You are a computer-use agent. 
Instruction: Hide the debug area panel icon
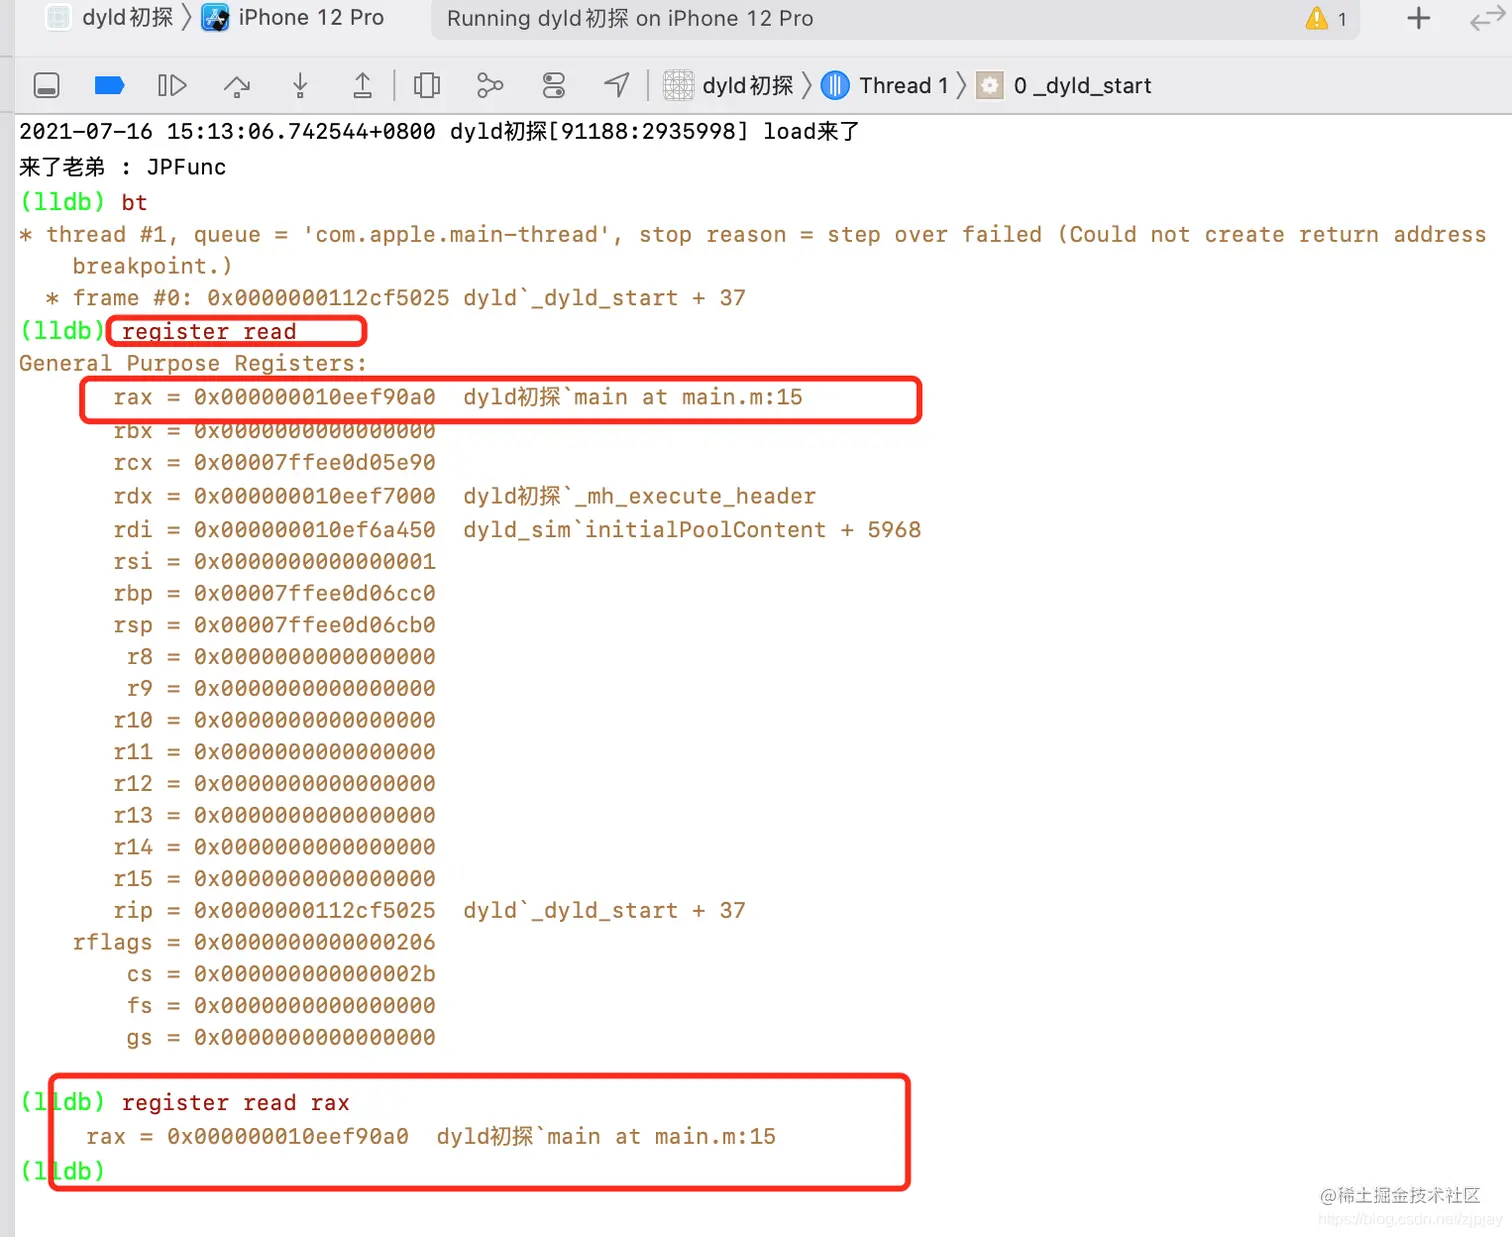click(x=47, y=86)
